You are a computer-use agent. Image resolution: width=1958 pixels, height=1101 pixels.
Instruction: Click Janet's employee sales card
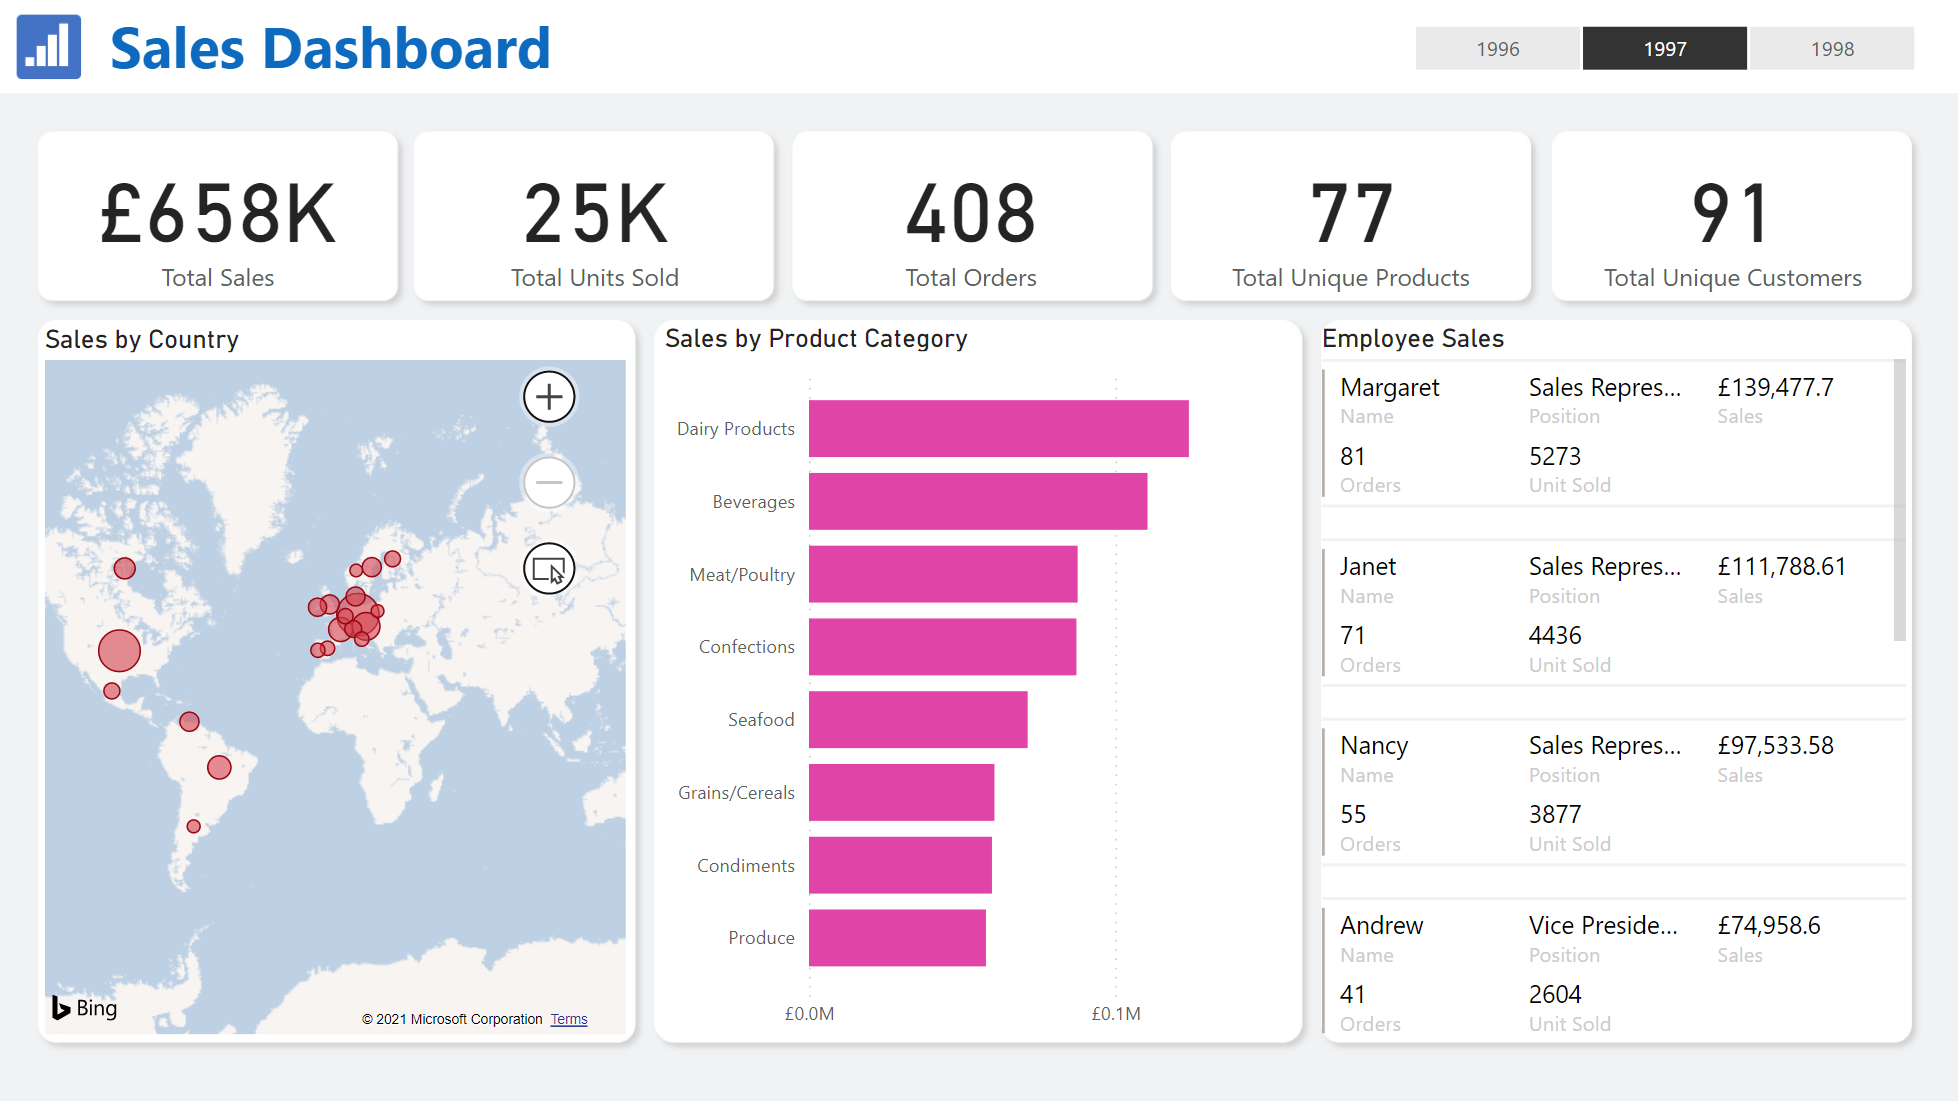pos(1606,614)
